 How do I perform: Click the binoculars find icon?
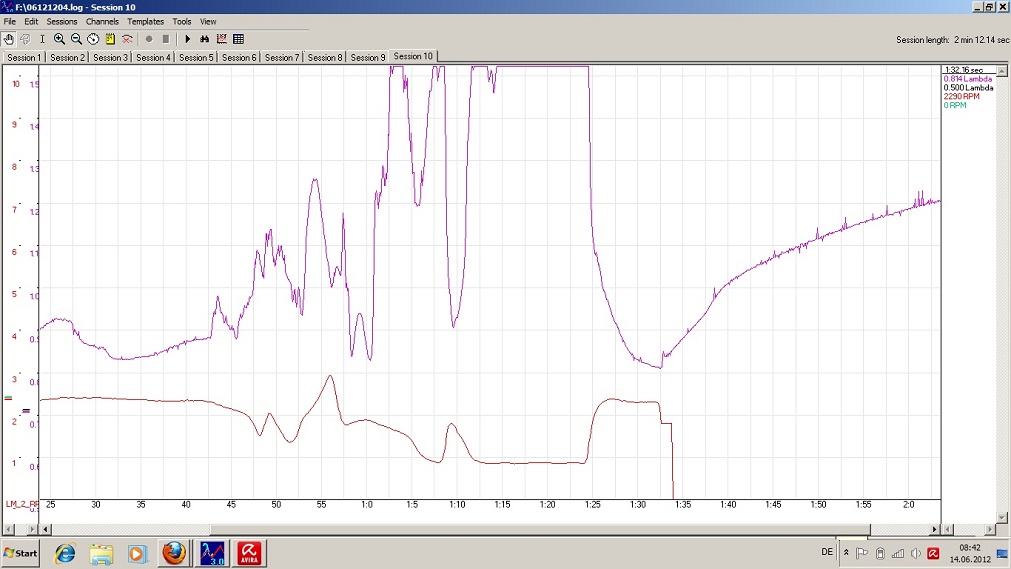click(205, 39)
